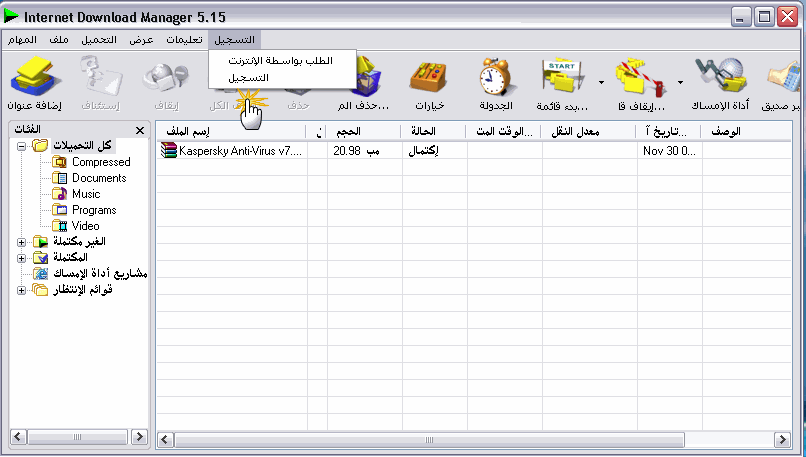Expand the Queues (قوائم الإنتظار) tree node
This screenshot has width=806, height=457.
point(21,290)
